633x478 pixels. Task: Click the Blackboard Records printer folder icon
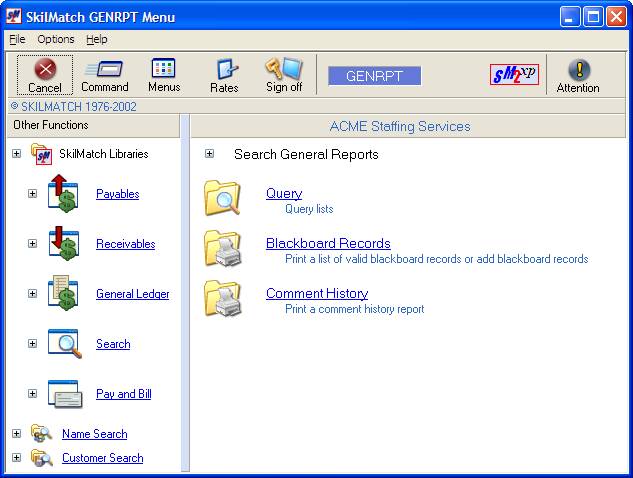[x=223, y=248]
